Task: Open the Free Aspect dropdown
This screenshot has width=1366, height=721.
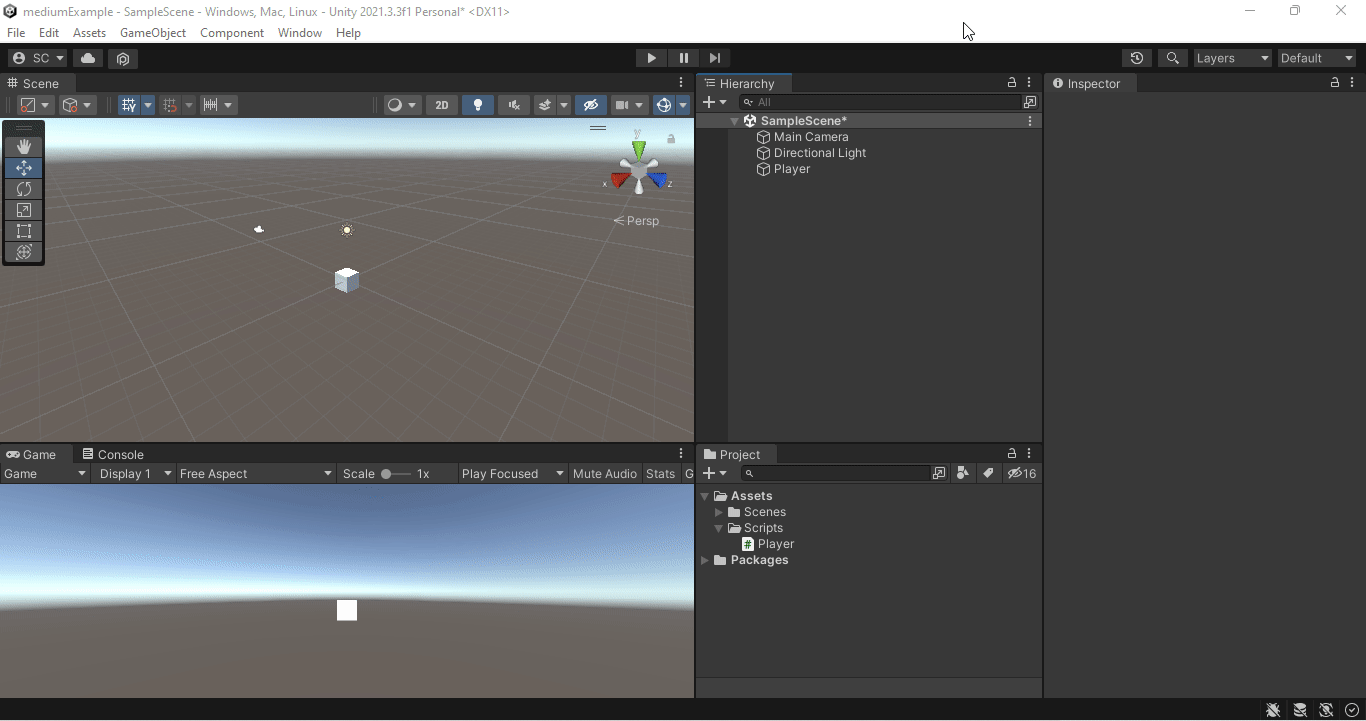Action: (x=255, y=474)
